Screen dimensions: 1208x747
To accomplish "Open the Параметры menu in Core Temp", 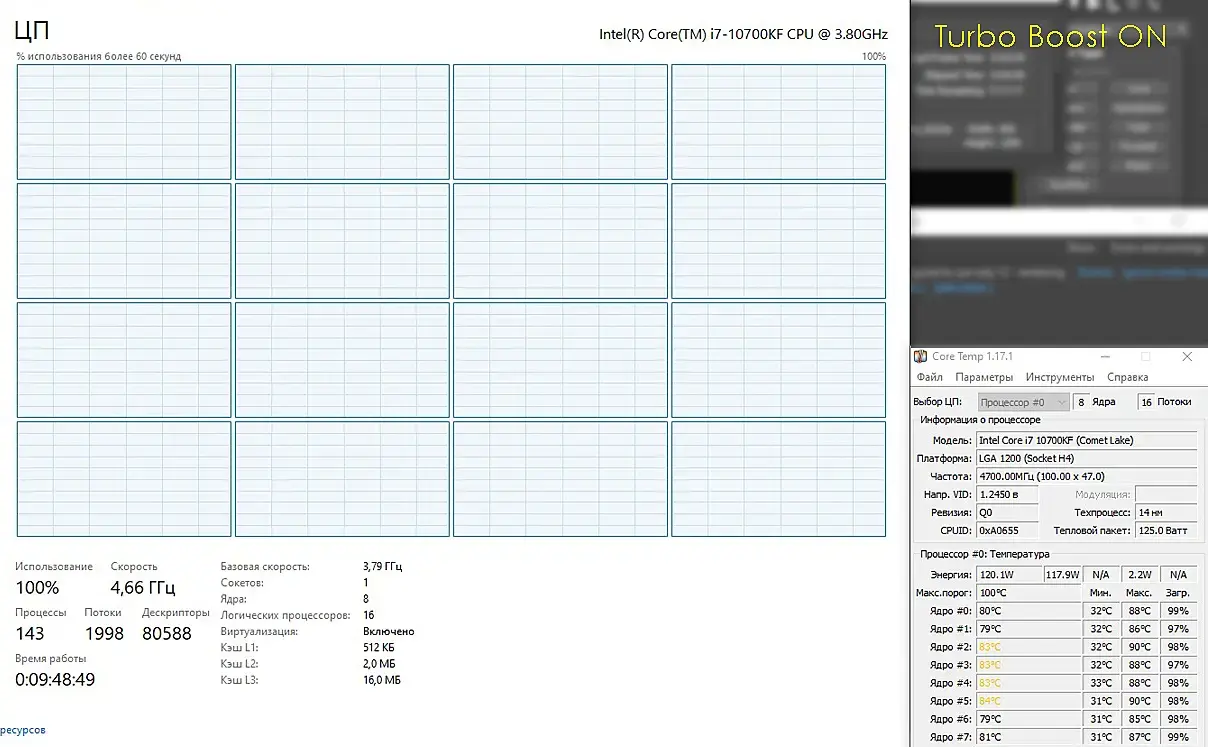I will click(x=984, y=378).
